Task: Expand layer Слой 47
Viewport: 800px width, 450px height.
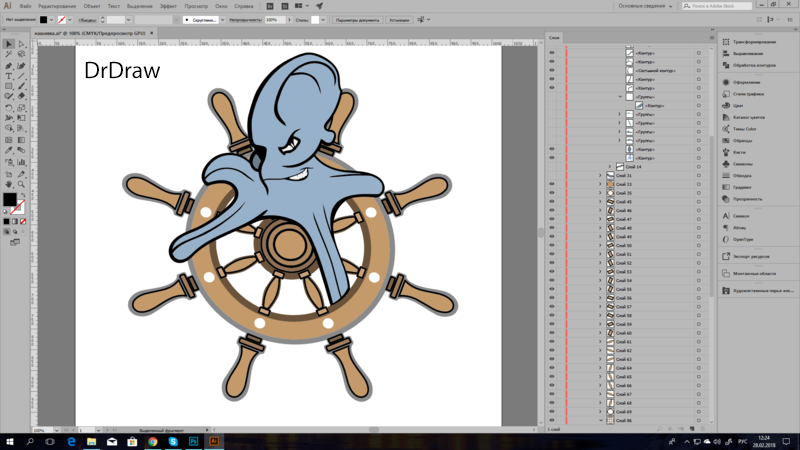Action: [601, 219]
